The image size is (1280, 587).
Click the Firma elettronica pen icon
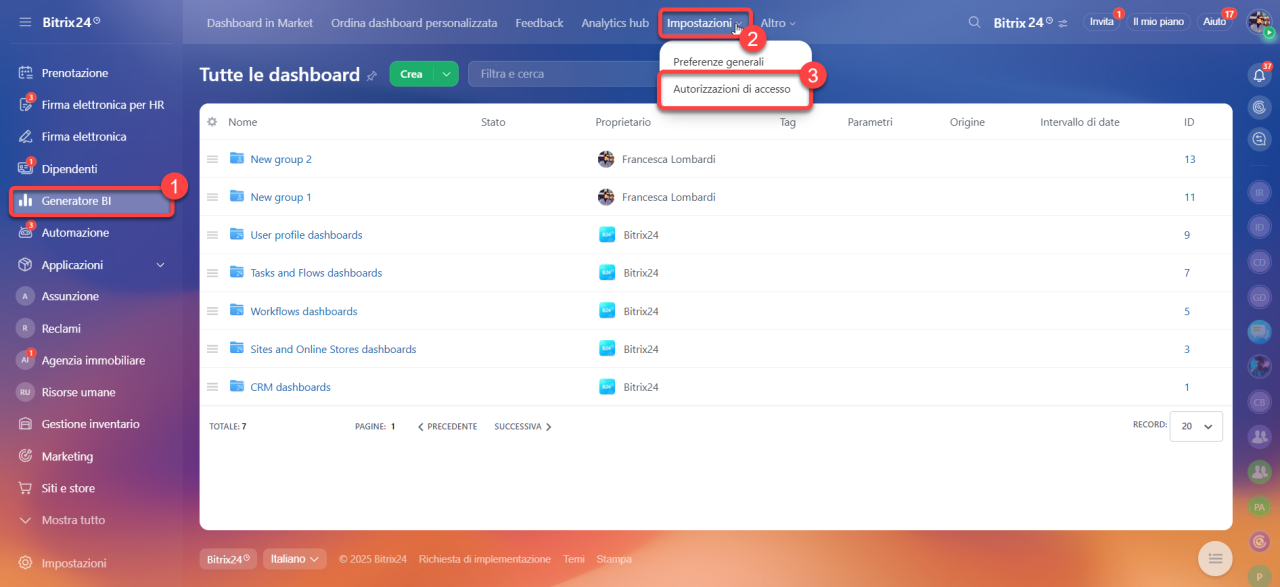point(25,137)
